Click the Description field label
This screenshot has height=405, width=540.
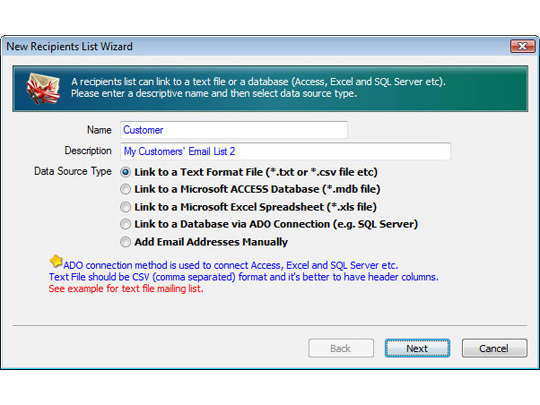(88, 150)
